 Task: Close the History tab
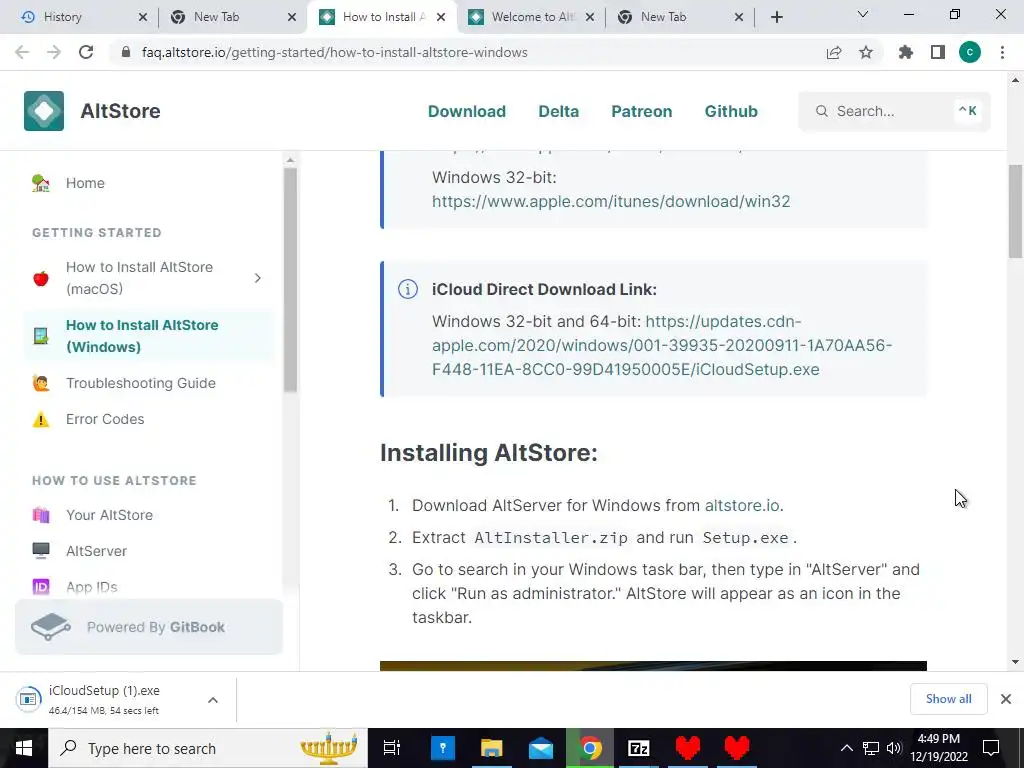coord(143,17)
